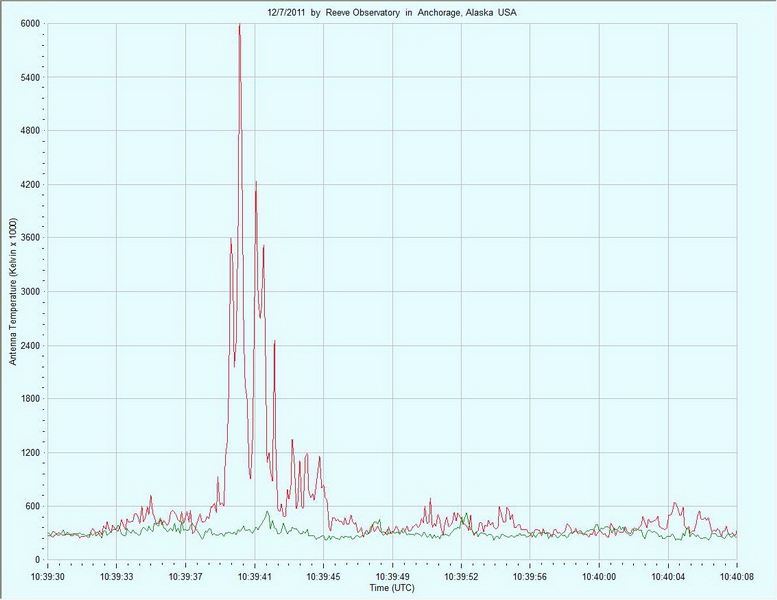Click the 10:40:00 time label
Viewport: 777px width, 600px height.
[x=599, y=577]
